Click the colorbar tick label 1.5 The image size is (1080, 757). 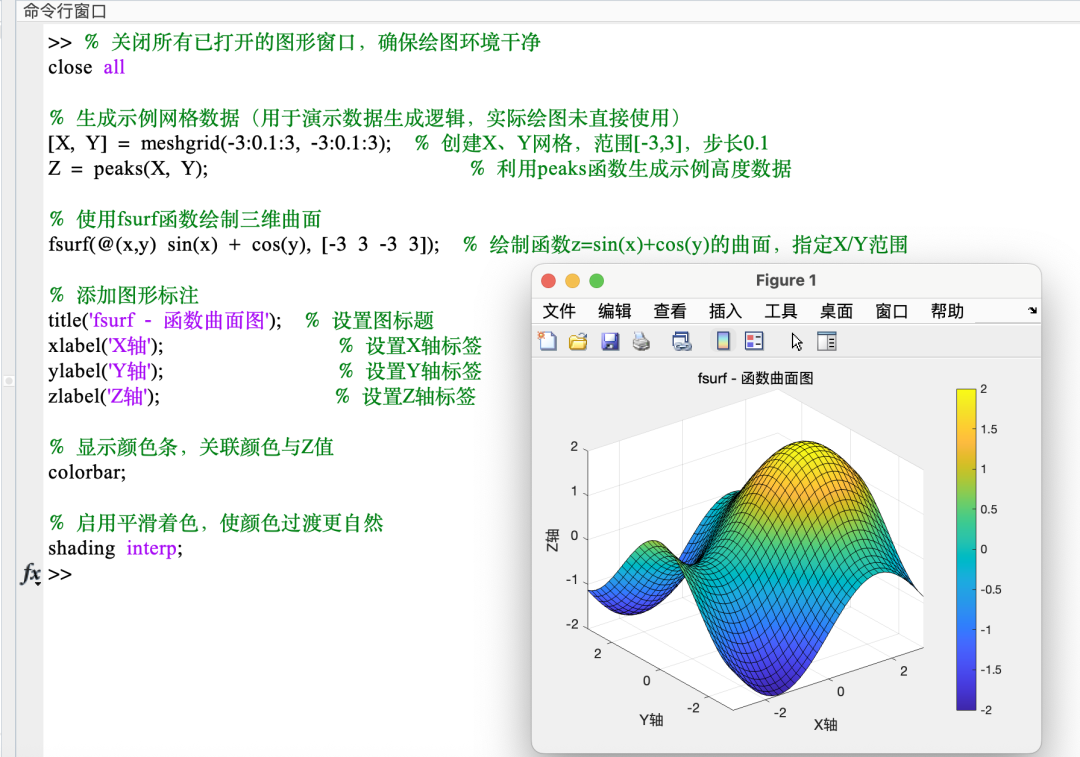[x=989, y=429]
